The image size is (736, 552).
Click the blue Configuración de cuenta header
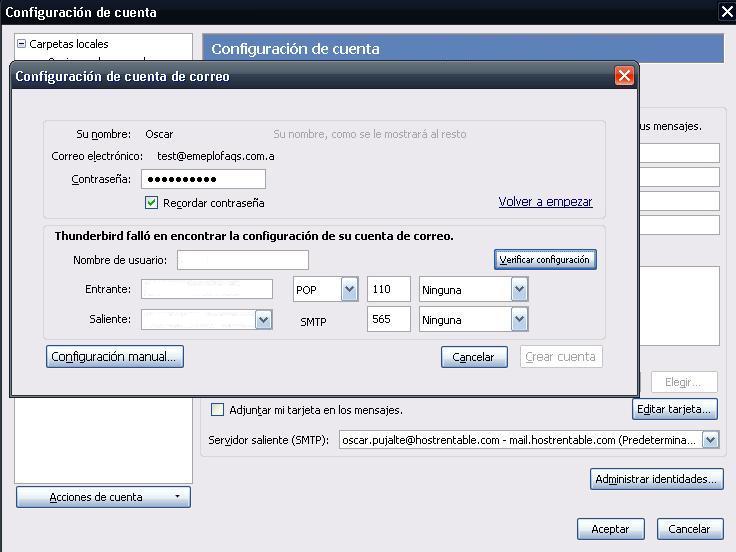(463, 48)
